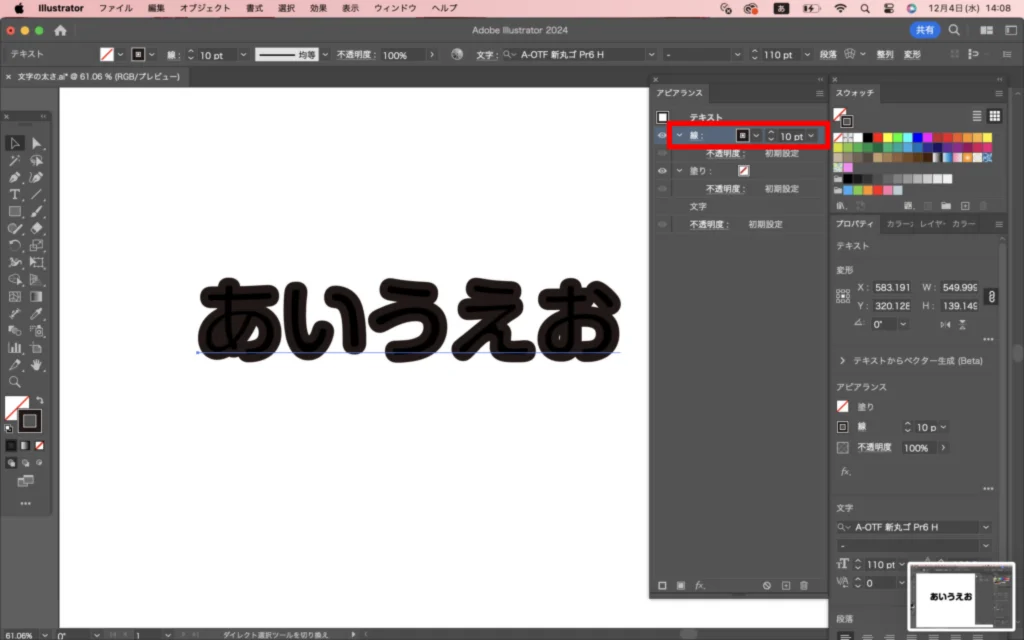Click the Home icon in the top bar
Screen dimensions: 1024x640
tap(60, 30)
